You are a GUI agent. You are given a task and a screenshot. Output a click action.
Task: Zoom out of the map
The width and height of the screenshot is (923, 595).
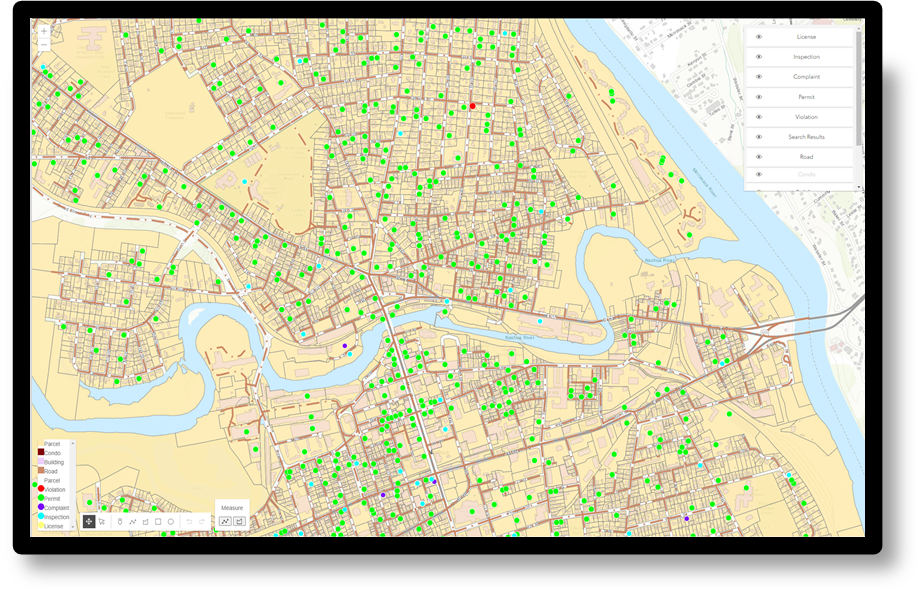pos(44,45)
